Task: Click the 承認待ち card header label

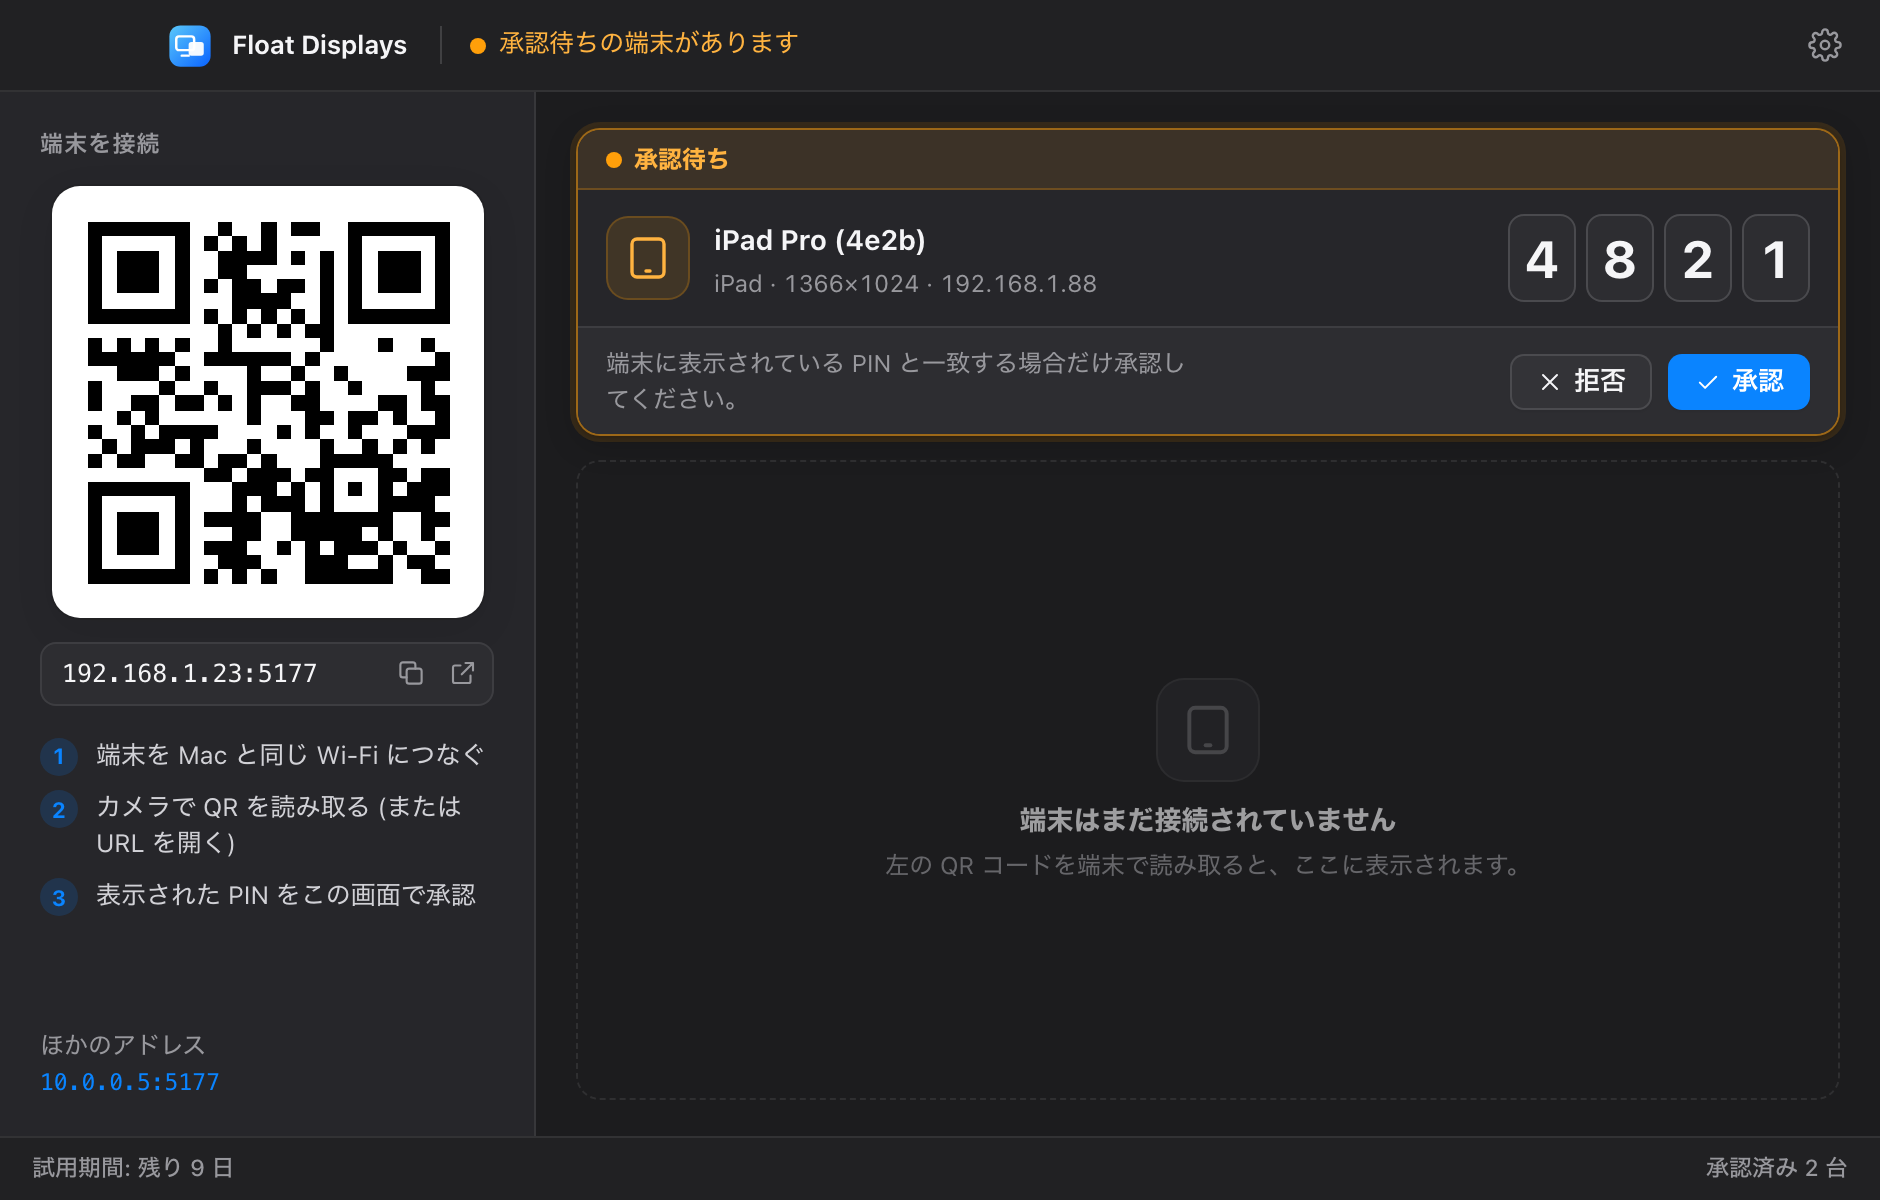Action: tap(680, 160)
